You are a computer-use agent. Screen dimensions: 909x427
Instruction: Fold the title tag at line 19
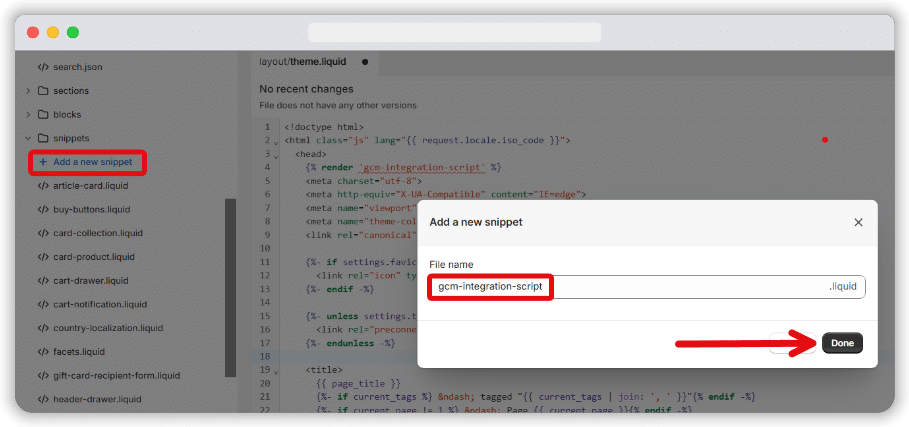[277, 372]
